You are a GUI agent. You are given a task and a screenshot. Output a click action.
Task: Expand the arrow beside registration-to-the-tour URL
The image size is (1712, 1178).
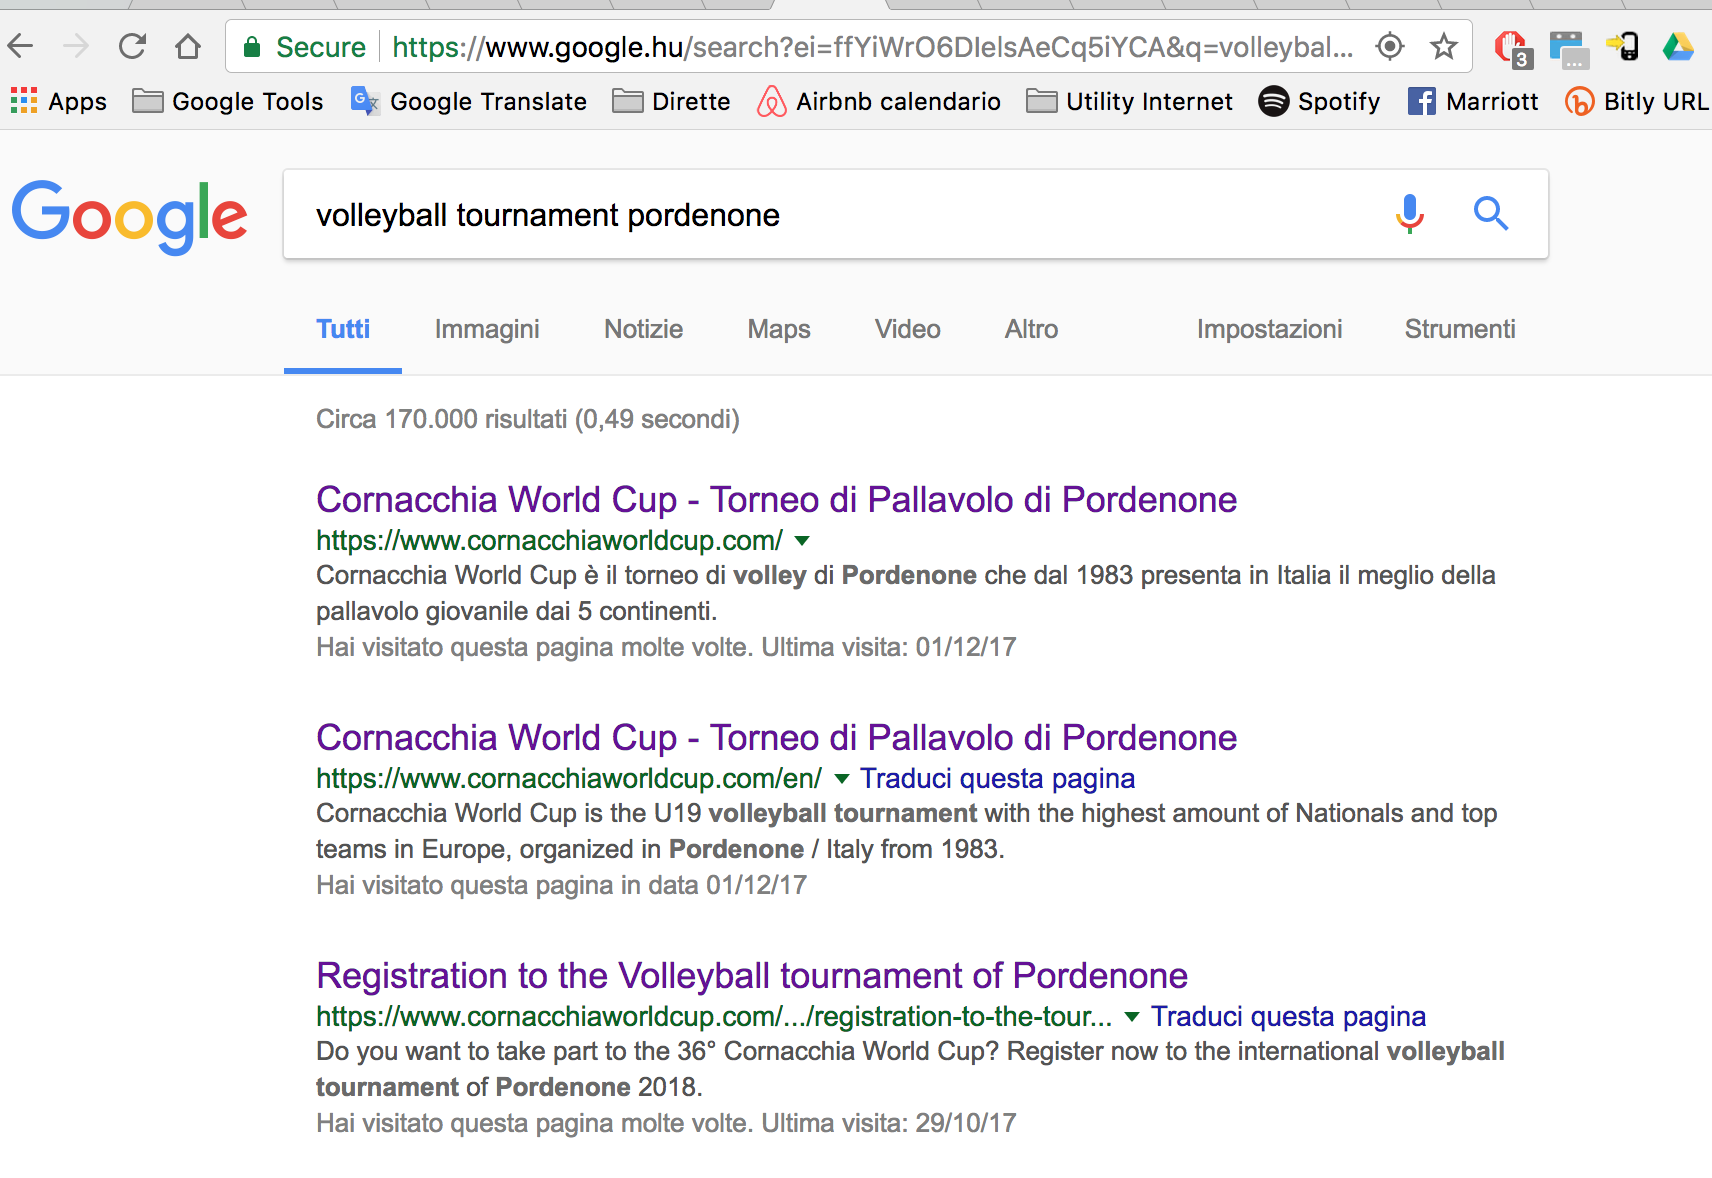pos(1132,1017)
